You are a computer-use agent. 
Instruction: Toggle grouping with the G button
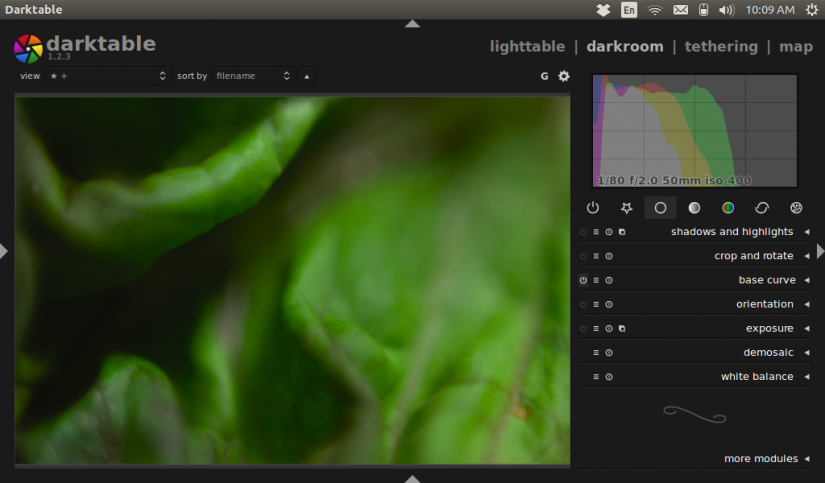tap(545, 76)
